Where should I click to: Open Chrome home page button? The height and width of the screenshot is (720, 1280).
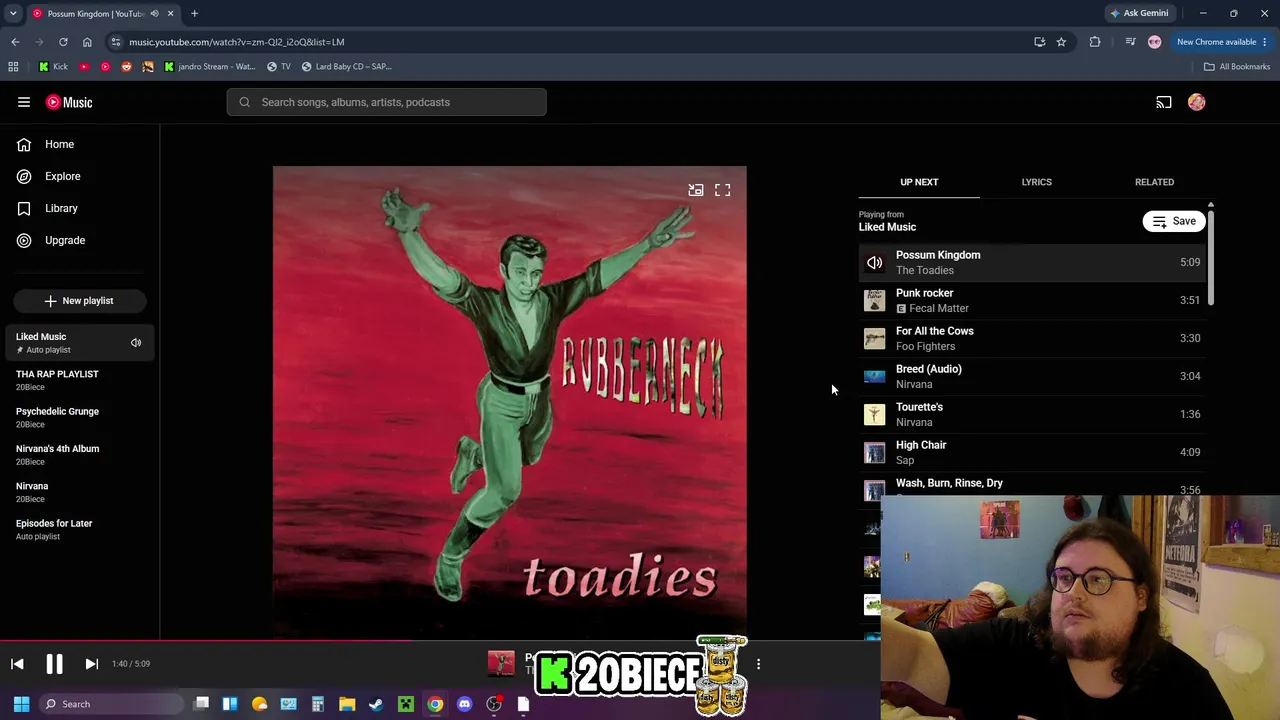click(87, 42)
